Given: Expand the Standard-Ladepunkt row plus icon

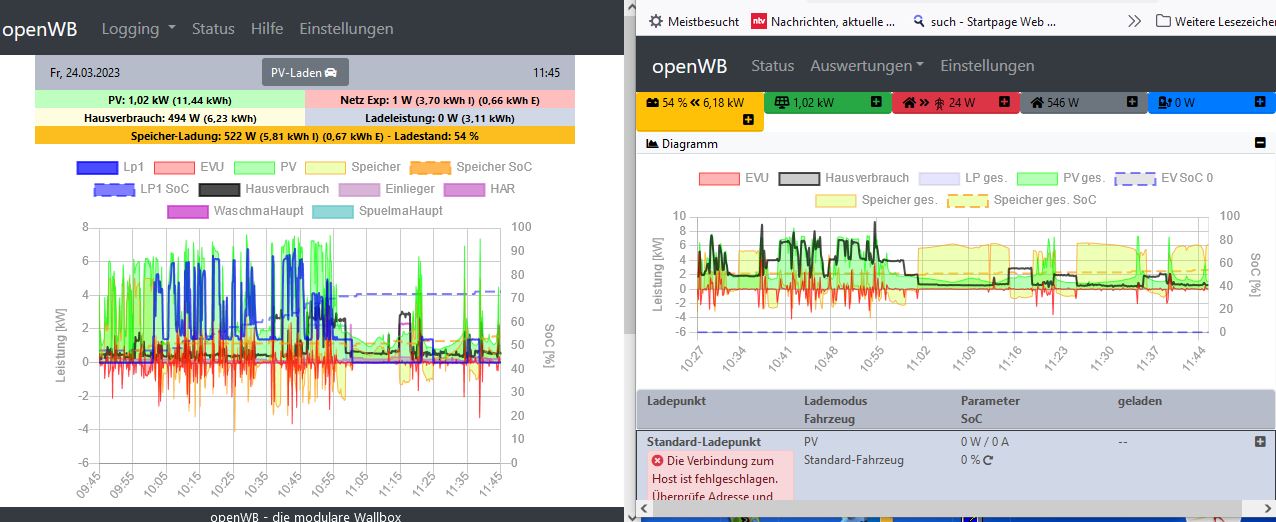Looking at the screenshot, I should pos(1260,441).
